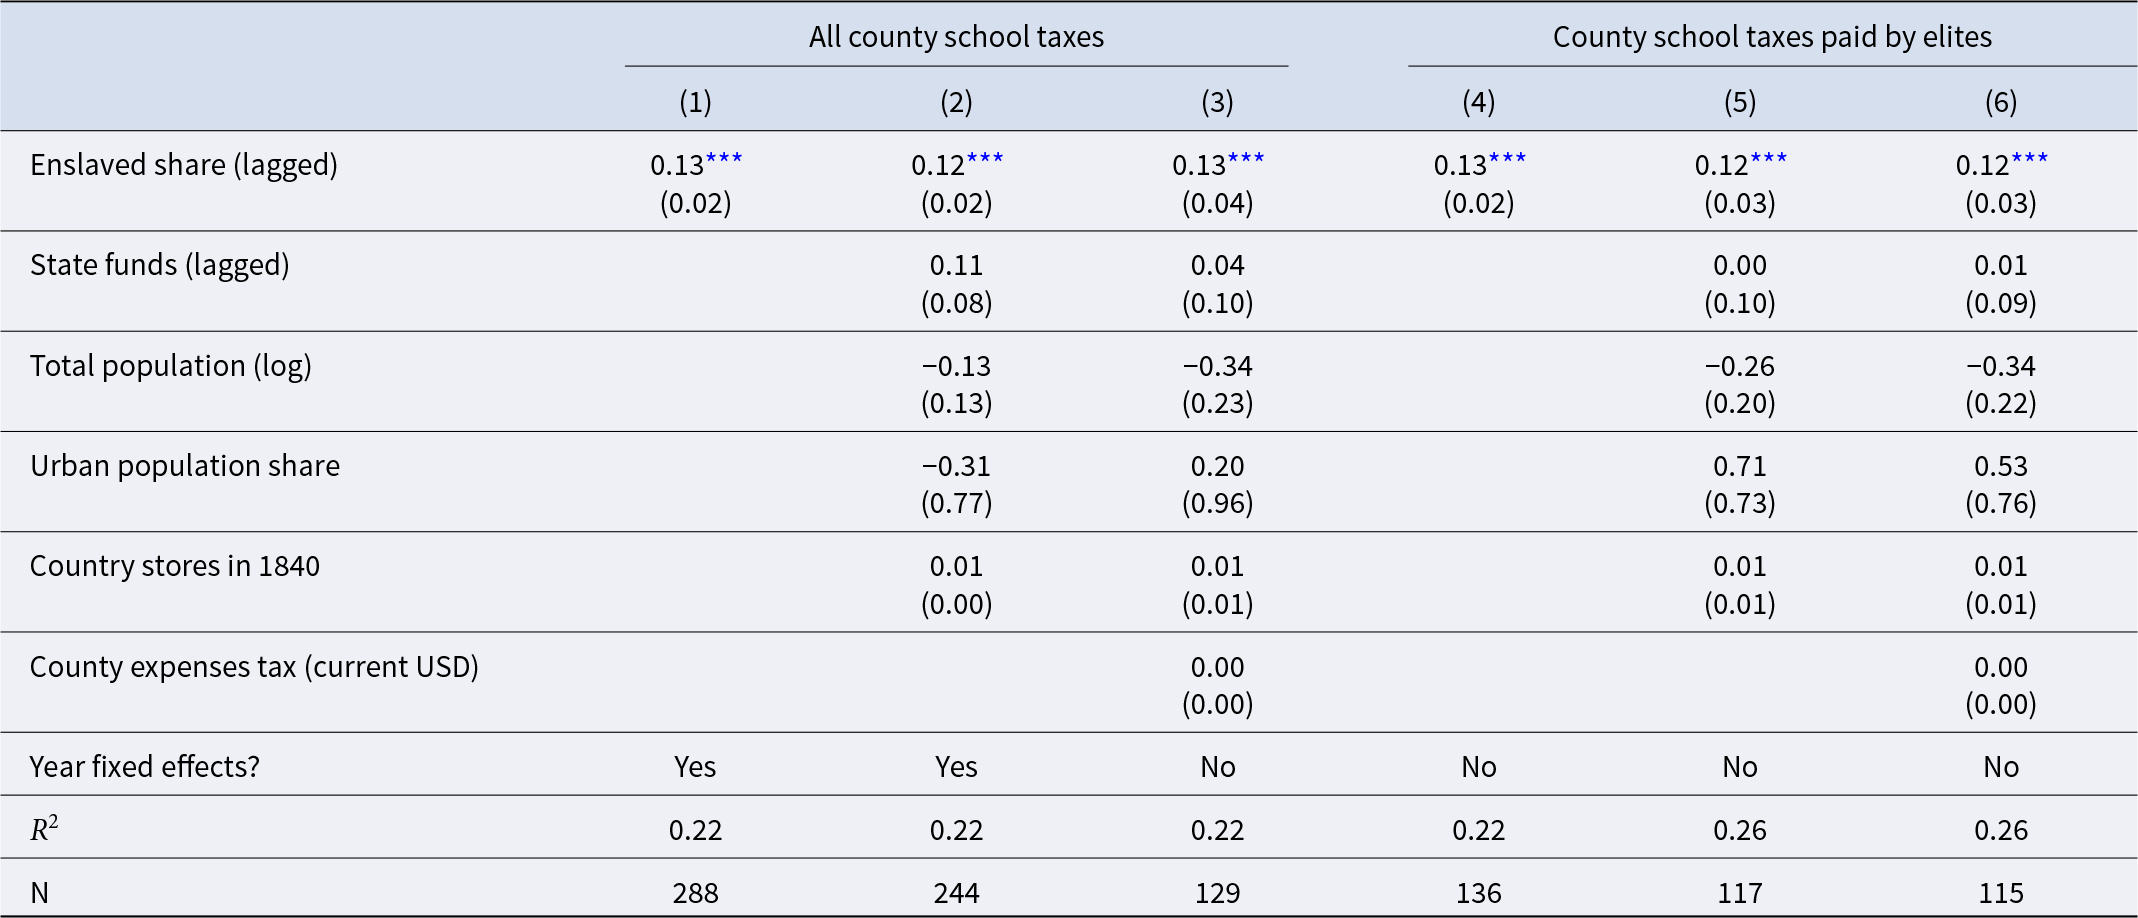Click 'County school taxes paid by elites' header
Image resolution: width=2138 pixels, height=918 pixels.
1771,37
